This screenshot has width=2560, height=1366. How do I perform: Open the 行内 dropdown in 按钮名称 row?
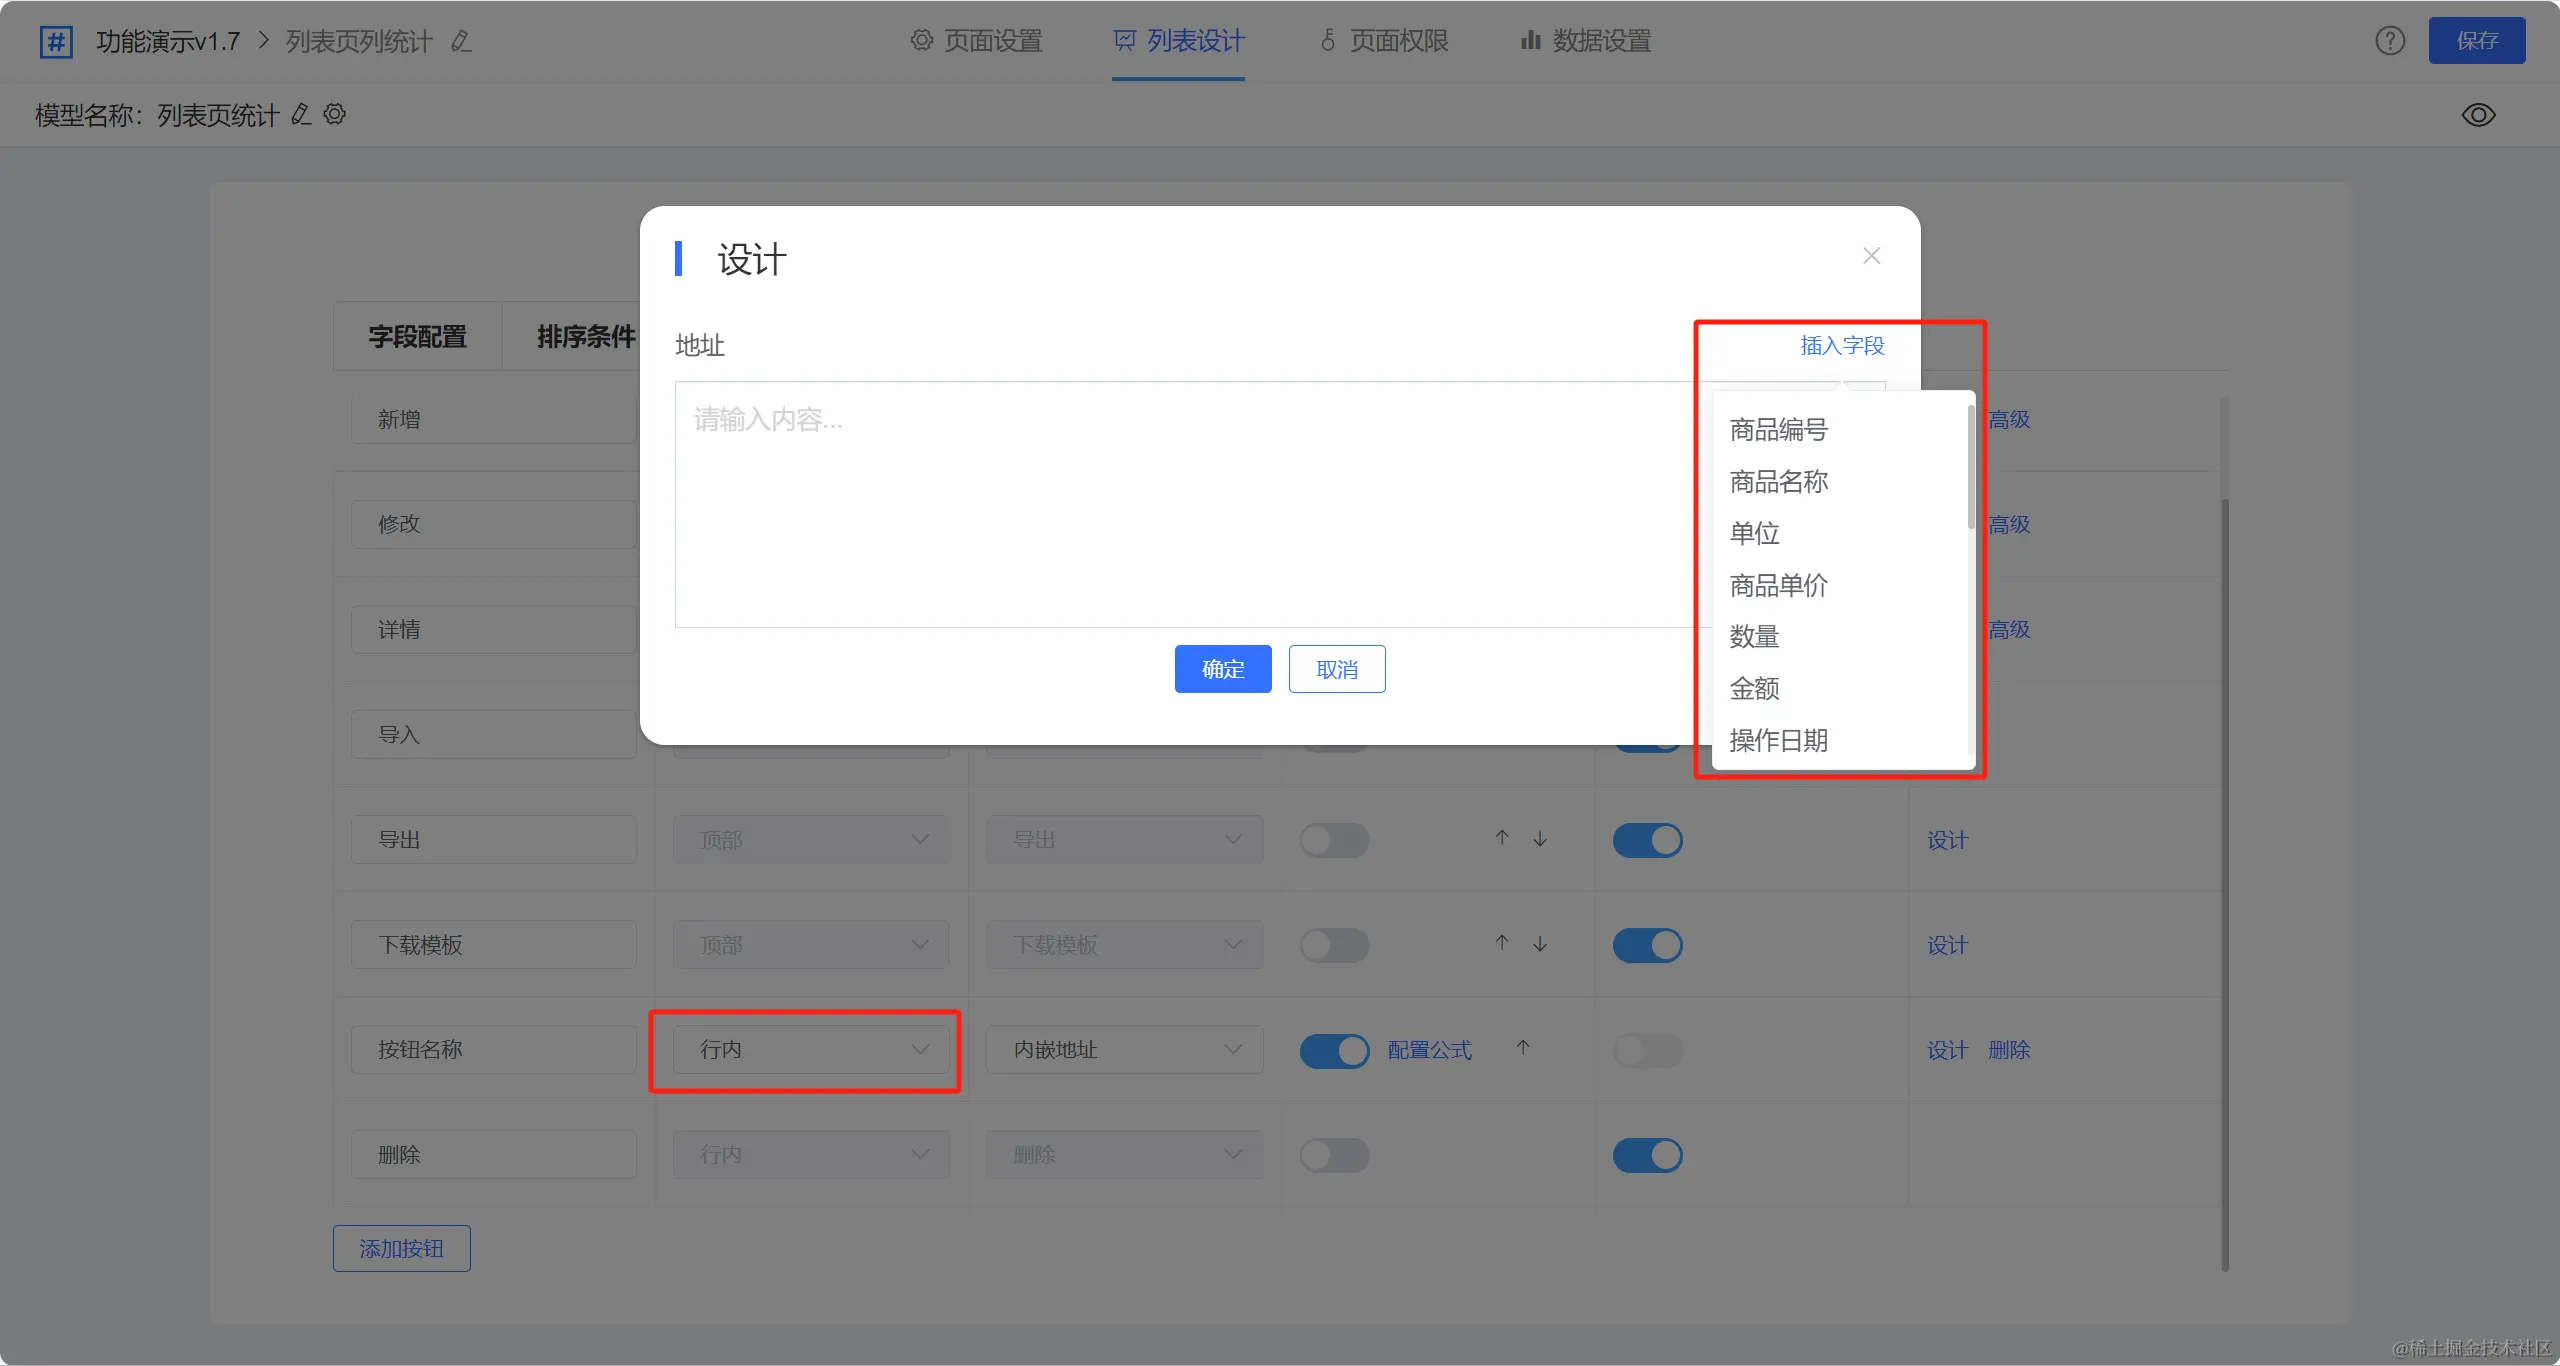coord(811,1050)
